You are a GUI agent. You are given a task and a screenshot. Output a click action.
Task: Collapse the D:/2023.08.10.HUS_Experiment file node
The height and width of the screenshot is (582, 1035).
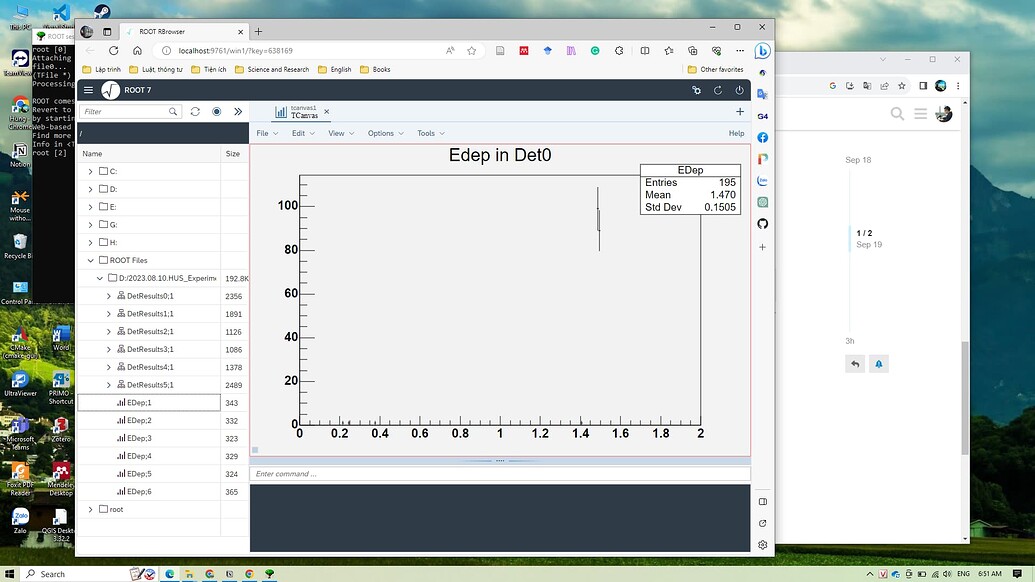tap(100, 277)
